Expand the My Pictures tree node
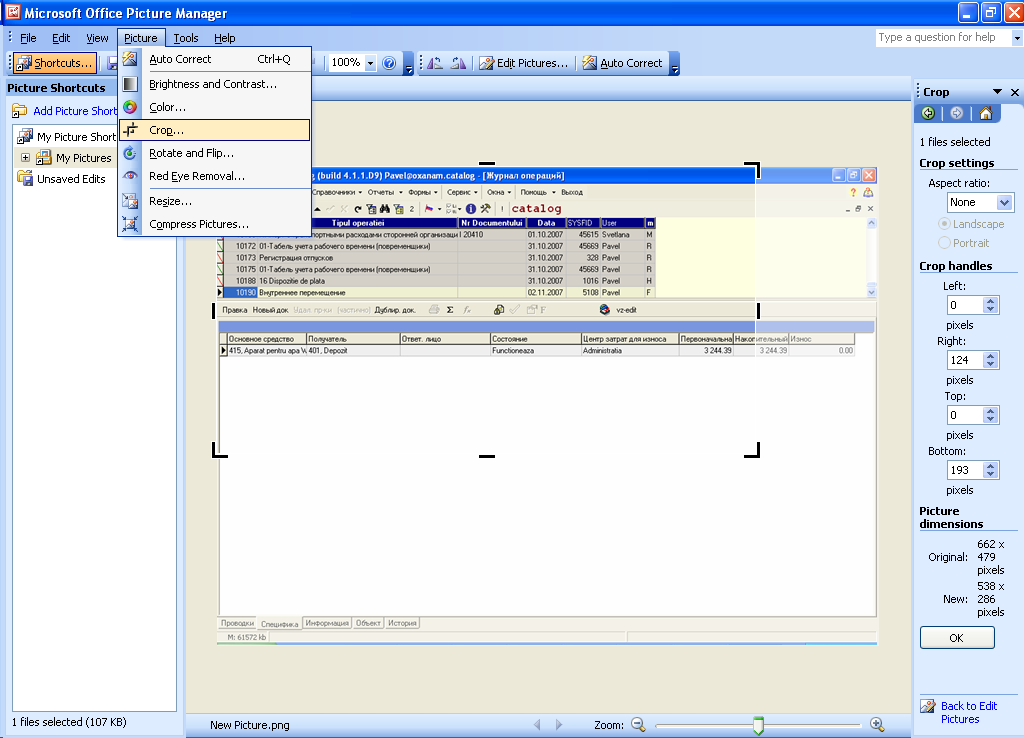This screenshot has width=1024, height=738. click(x=25, y=157)
